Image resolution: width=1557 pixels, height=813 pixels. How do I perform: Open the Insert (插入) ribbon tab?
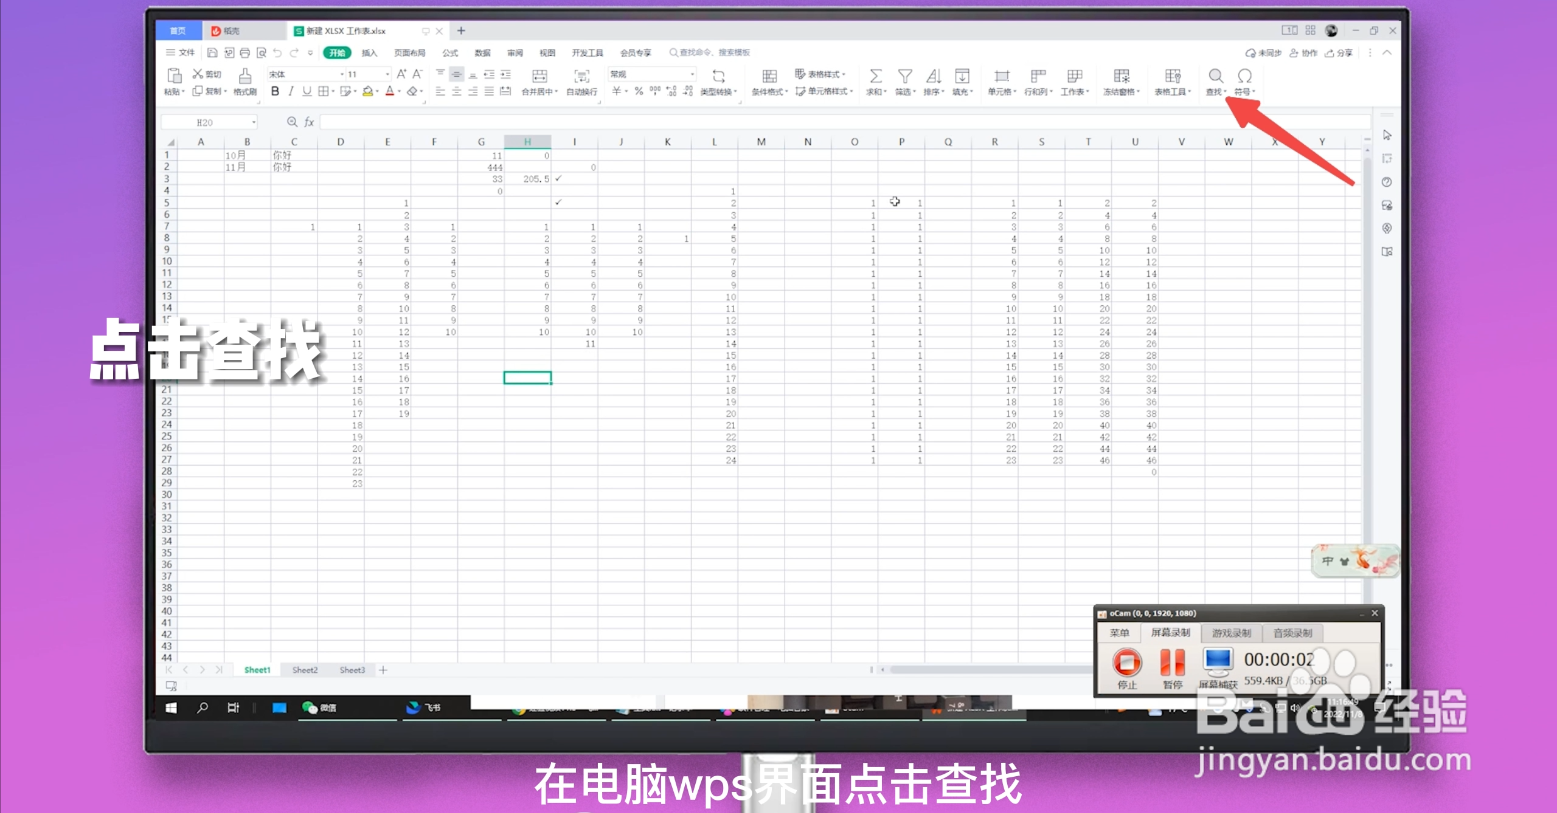(x=369, y=53)
